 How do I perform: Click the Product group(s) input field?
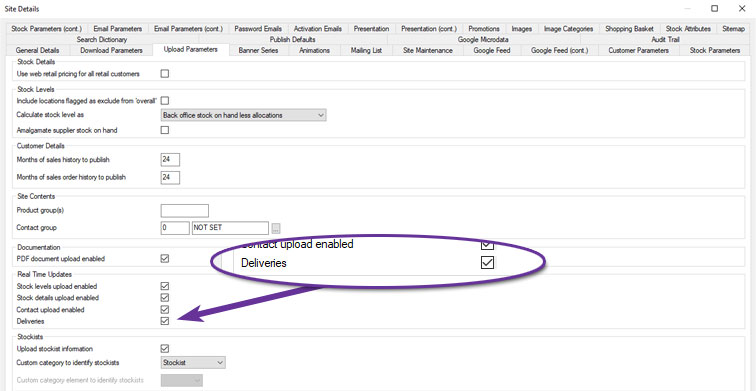tap(185, 211)
